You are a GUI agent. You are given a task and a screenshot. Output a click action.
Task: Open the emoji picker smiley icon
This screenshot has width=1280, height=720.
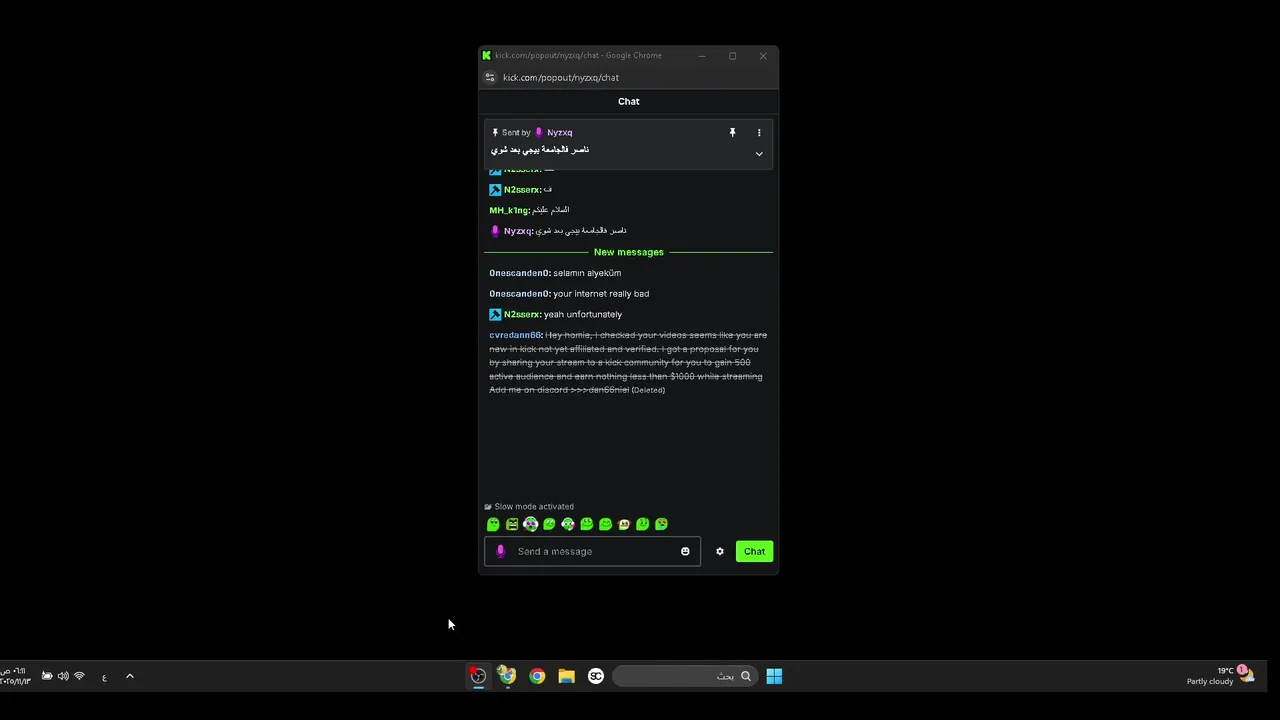(x=685, y=551)
